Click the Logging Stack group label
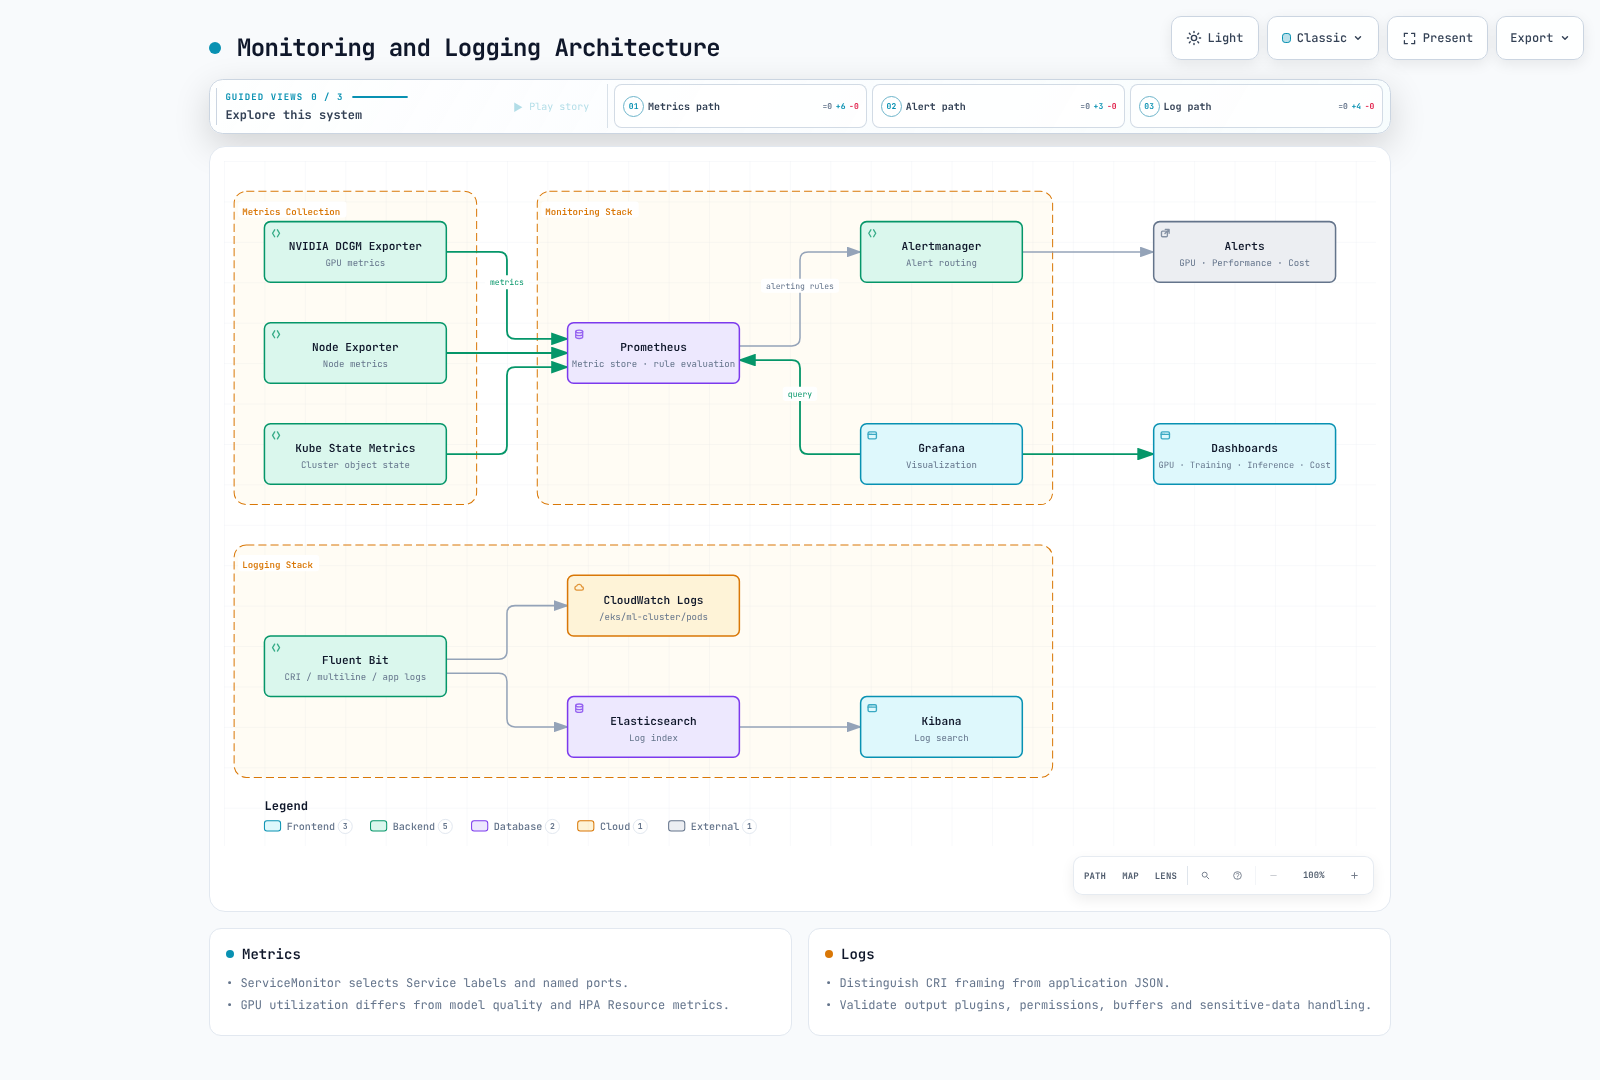This screenshot has width=1600, height=1080. 277,565
